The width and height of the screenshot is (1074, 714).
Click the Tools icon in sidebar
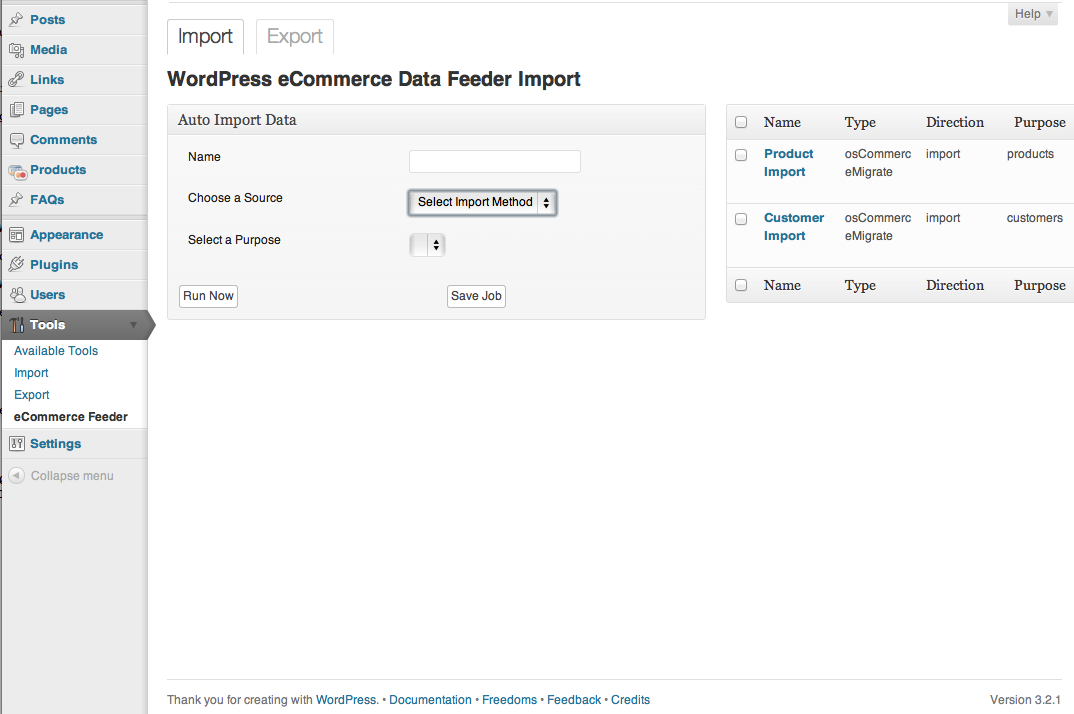point(16,325)
